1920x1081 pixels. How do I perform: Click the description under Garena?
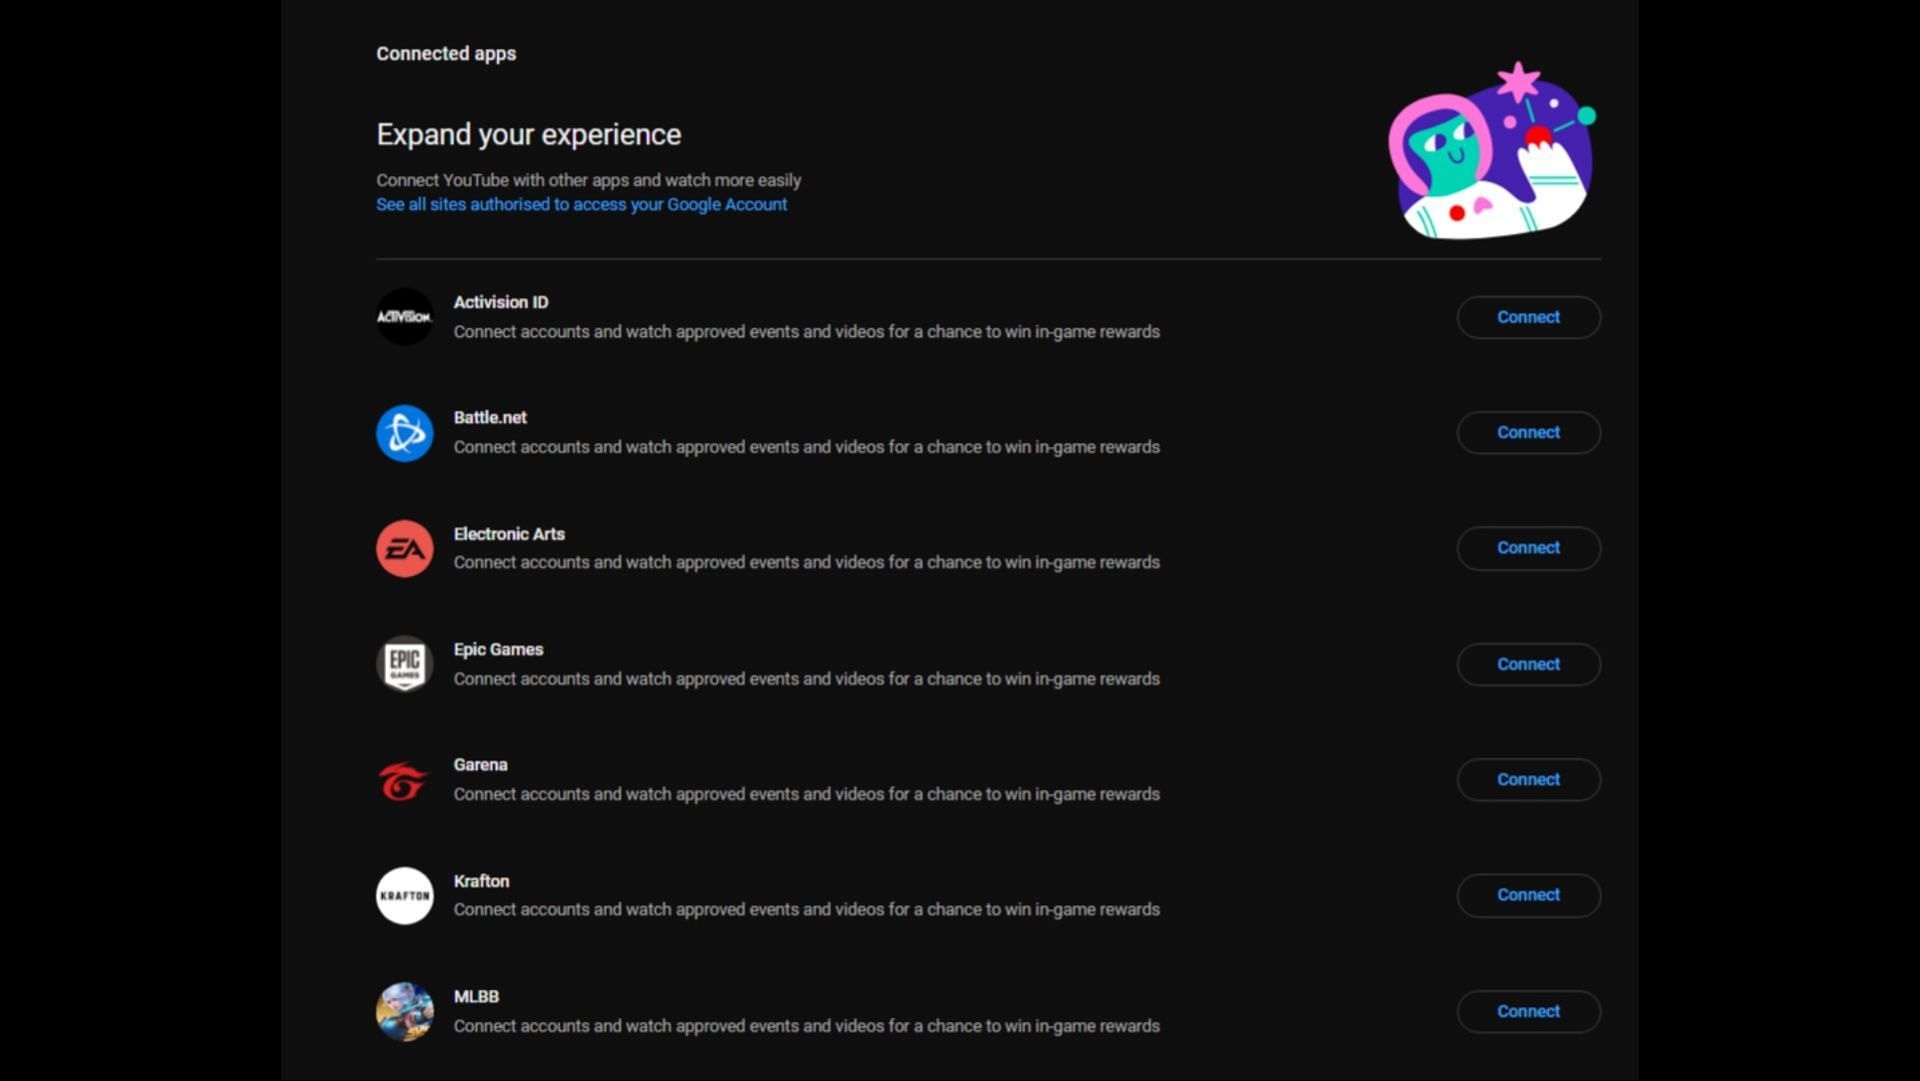pos(806,794)
